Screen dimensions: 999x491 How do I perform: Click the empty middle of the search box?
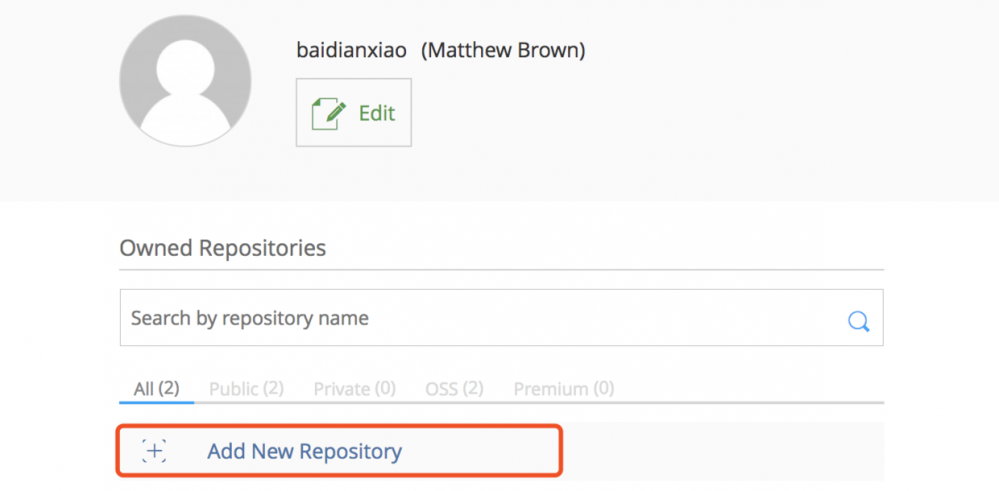(x=600, y=319)
